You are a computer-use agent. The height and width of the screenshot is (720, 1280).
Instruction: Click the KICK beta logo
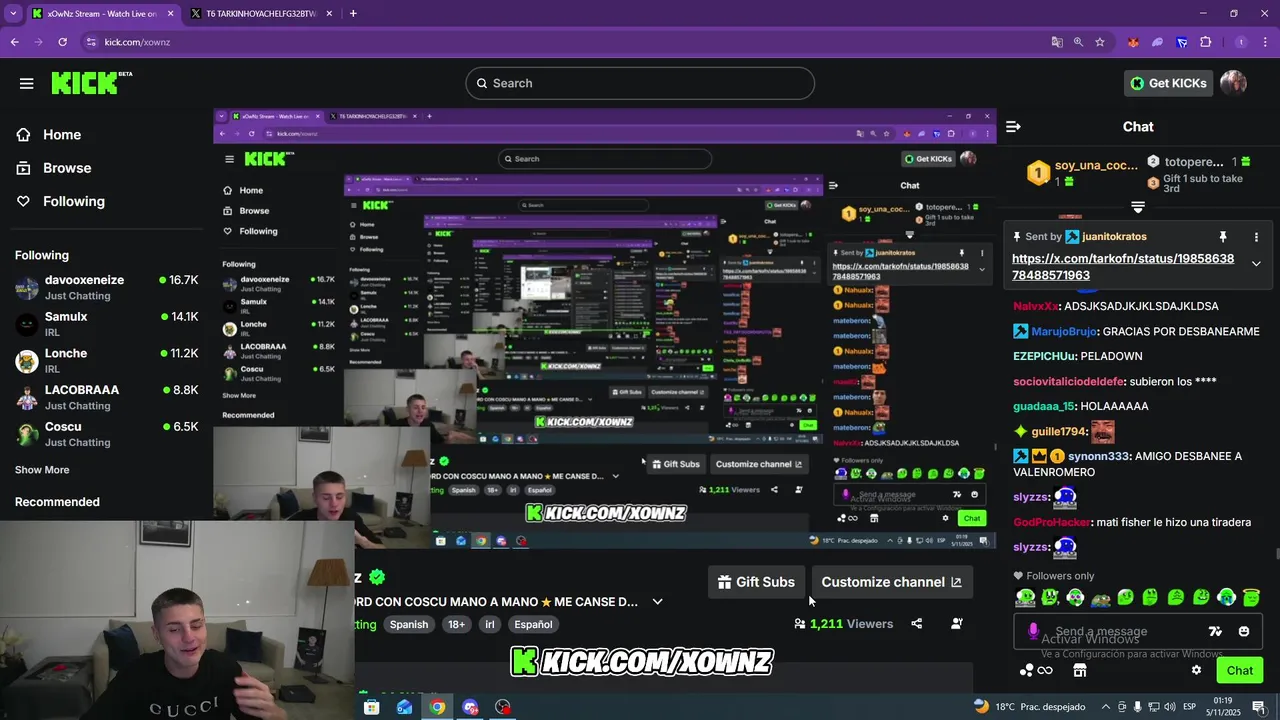click(91, 83)
